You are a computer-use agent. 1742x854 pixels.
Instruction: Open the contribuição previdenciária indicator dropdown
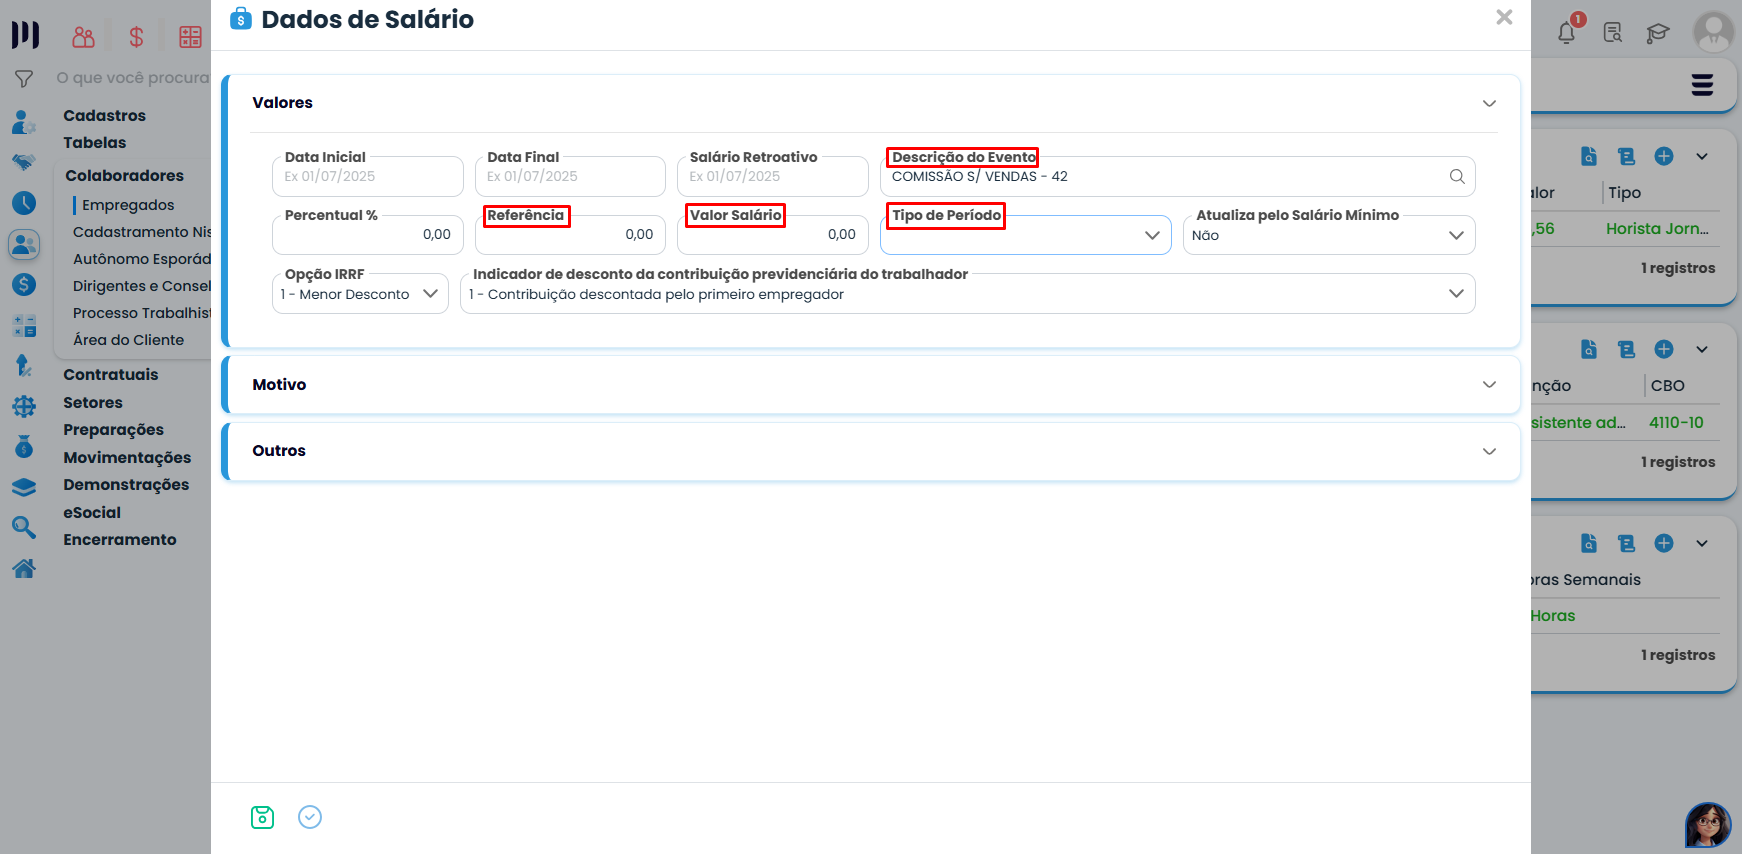click(968, 294)
